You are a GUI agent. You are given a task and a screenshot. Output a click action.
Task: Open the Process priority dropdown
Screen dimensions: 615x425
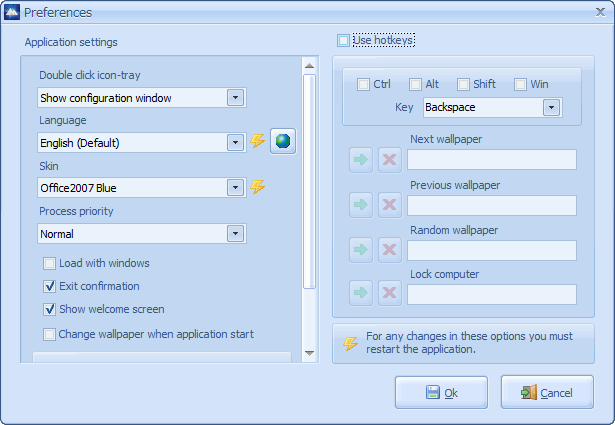[x=235, y=234]
